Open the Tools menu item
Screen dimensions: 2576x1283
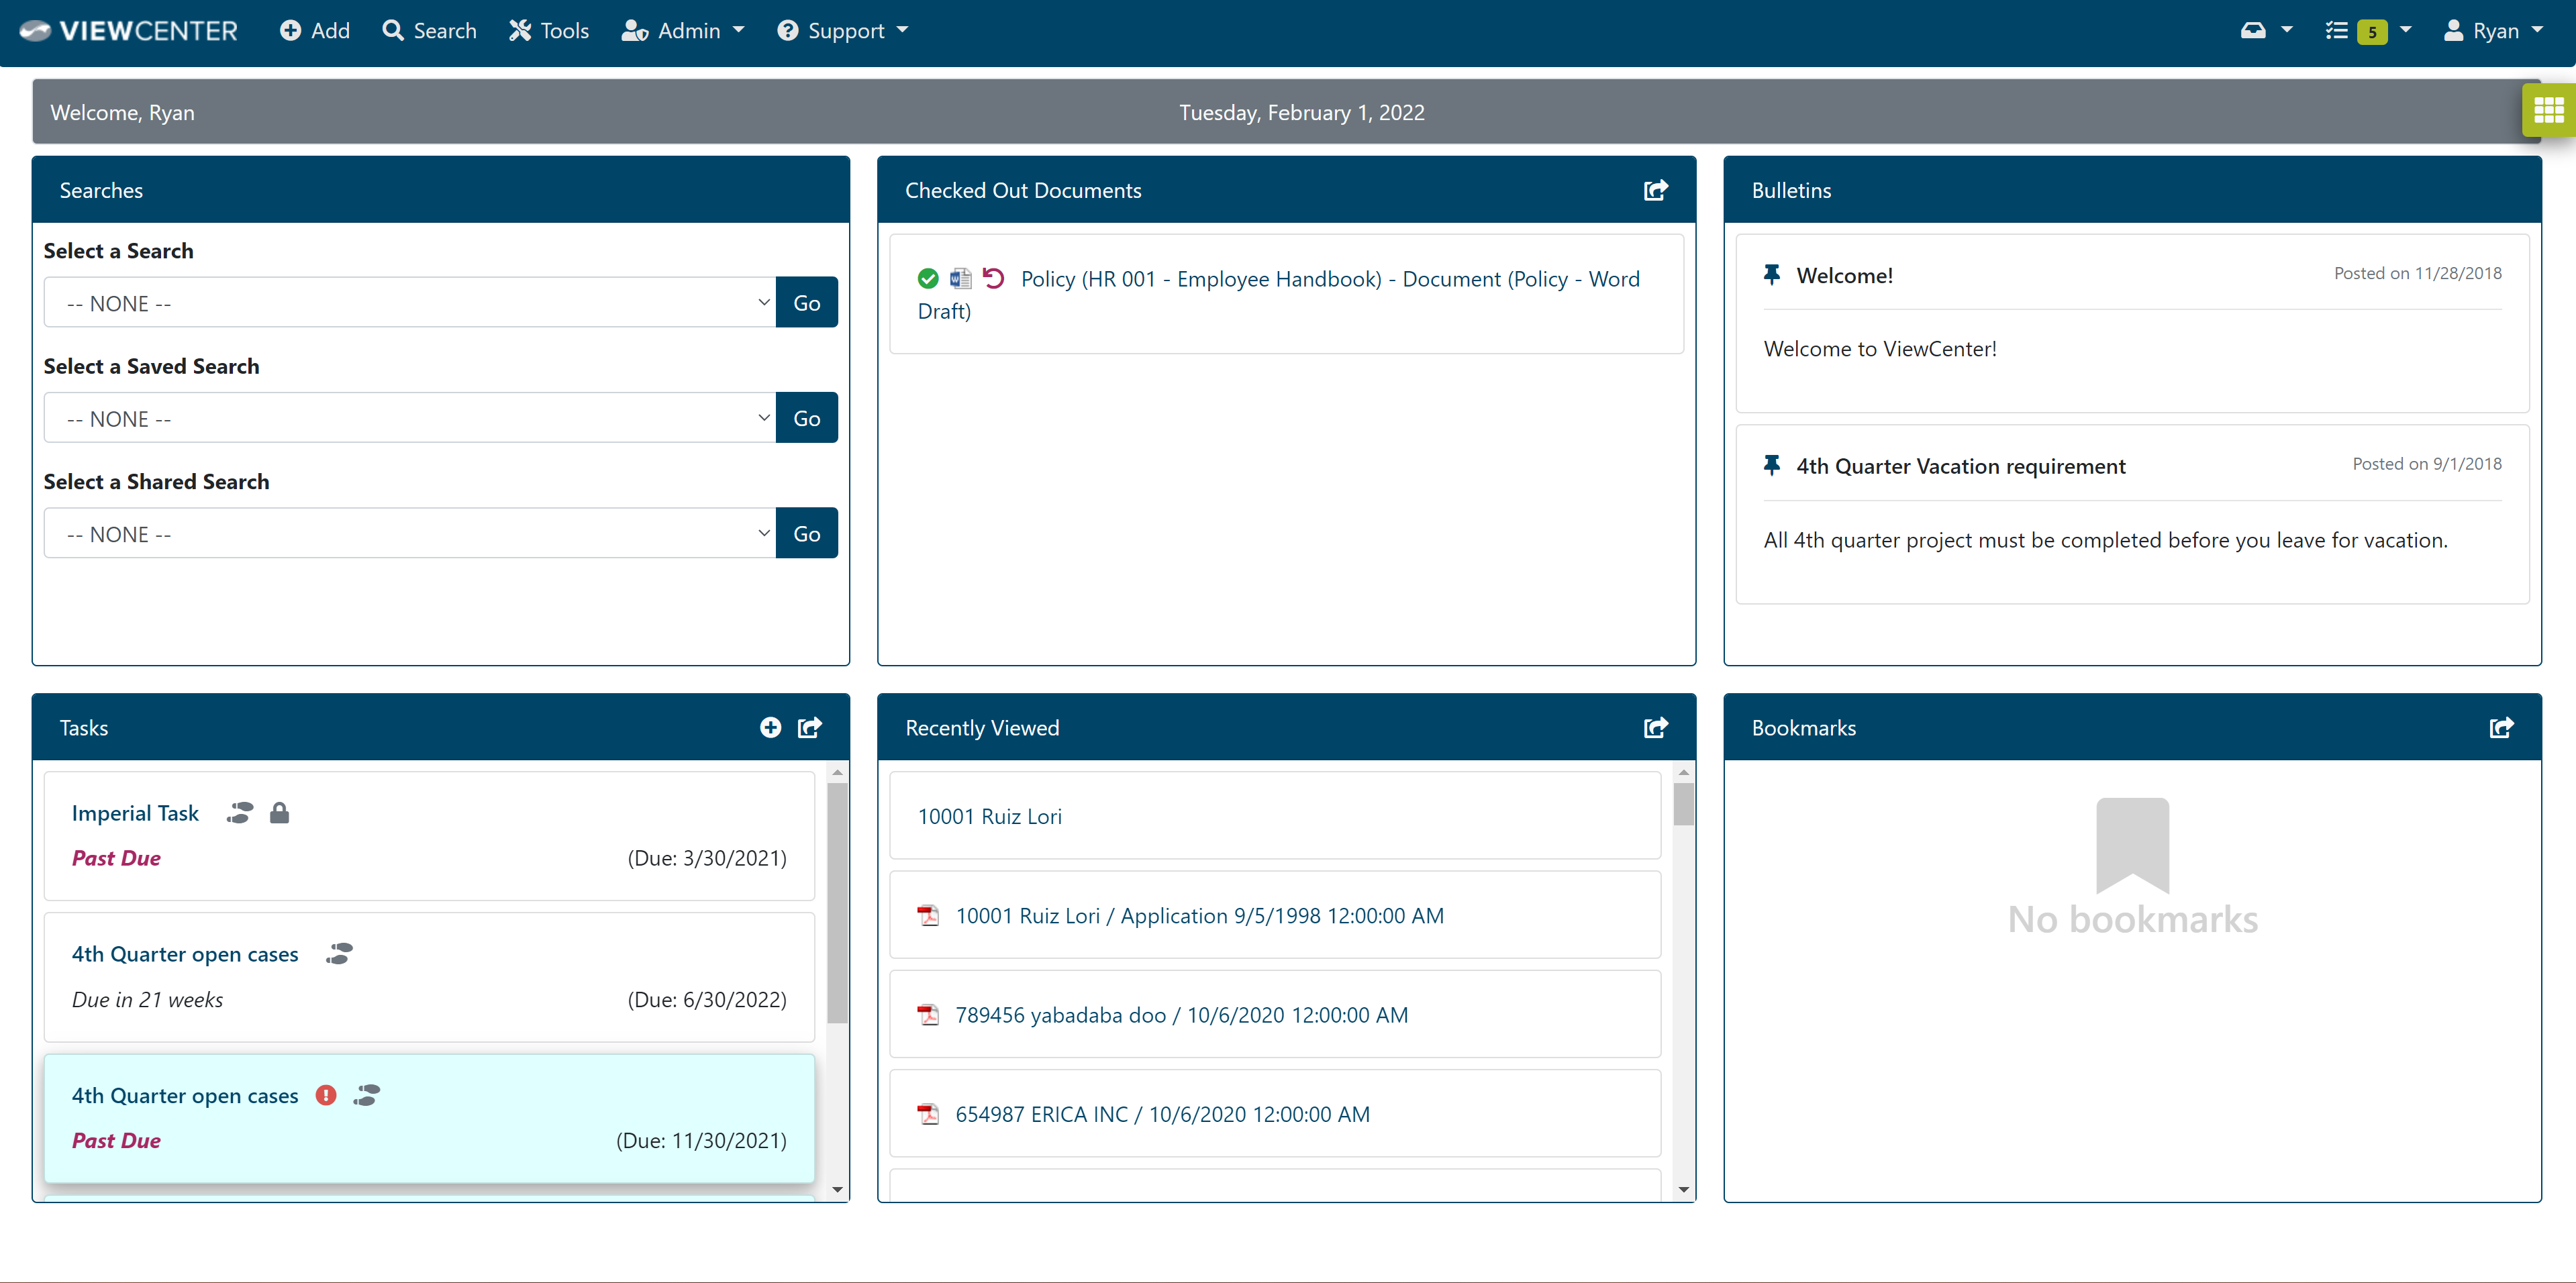(549, 31)
